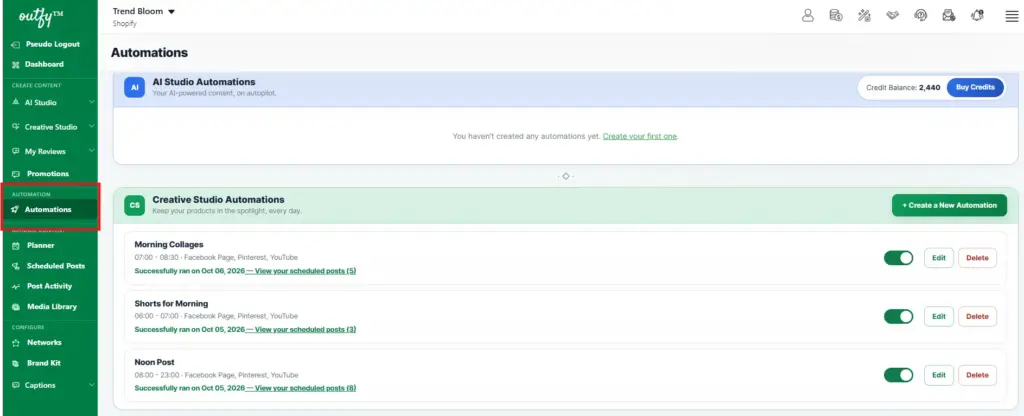Delete the Noon Post automation
Image resolution: width=1024 pixels, height=416 pixels.
coord(978,375)
